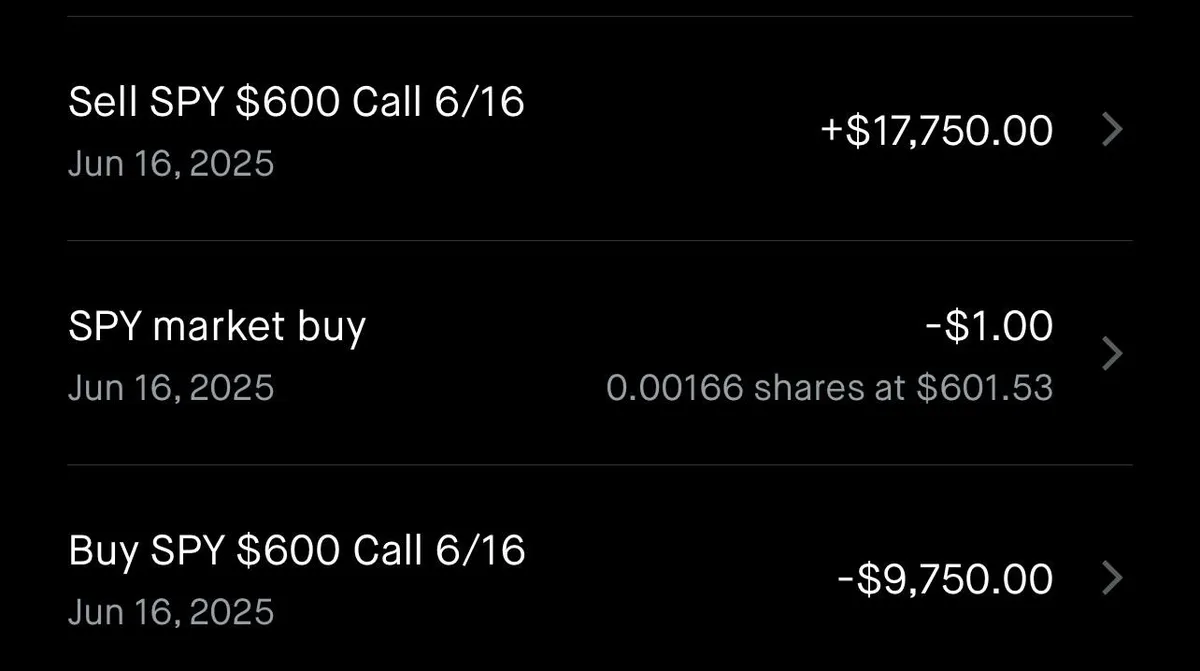Tap the bottom transaction's right arrow icon
Screen dimensions: 1200x671
pyautogui.click(x=1113, y=578)
